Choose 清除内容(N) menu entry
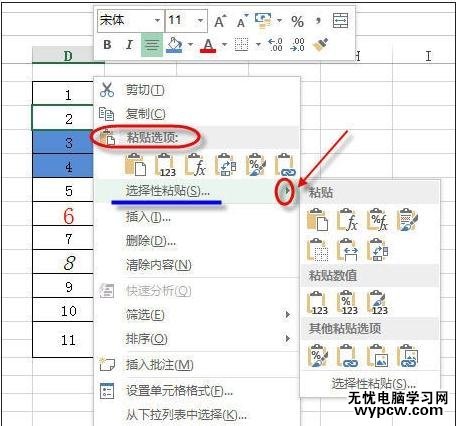459x426 pixels. [x=197, y=265]
